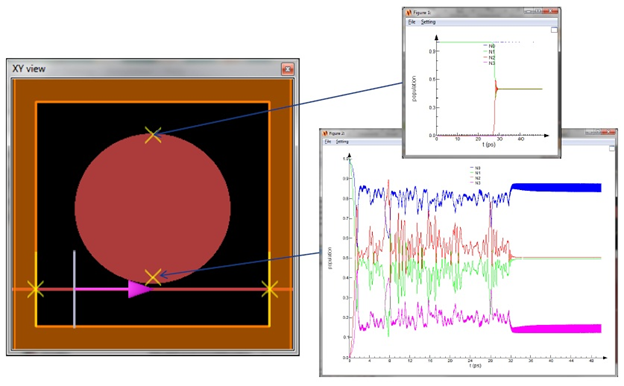The height and width of the screenshot is (386, 624).
Task: Open the File menu in Figure 1 window
Action: click(411, 22)
